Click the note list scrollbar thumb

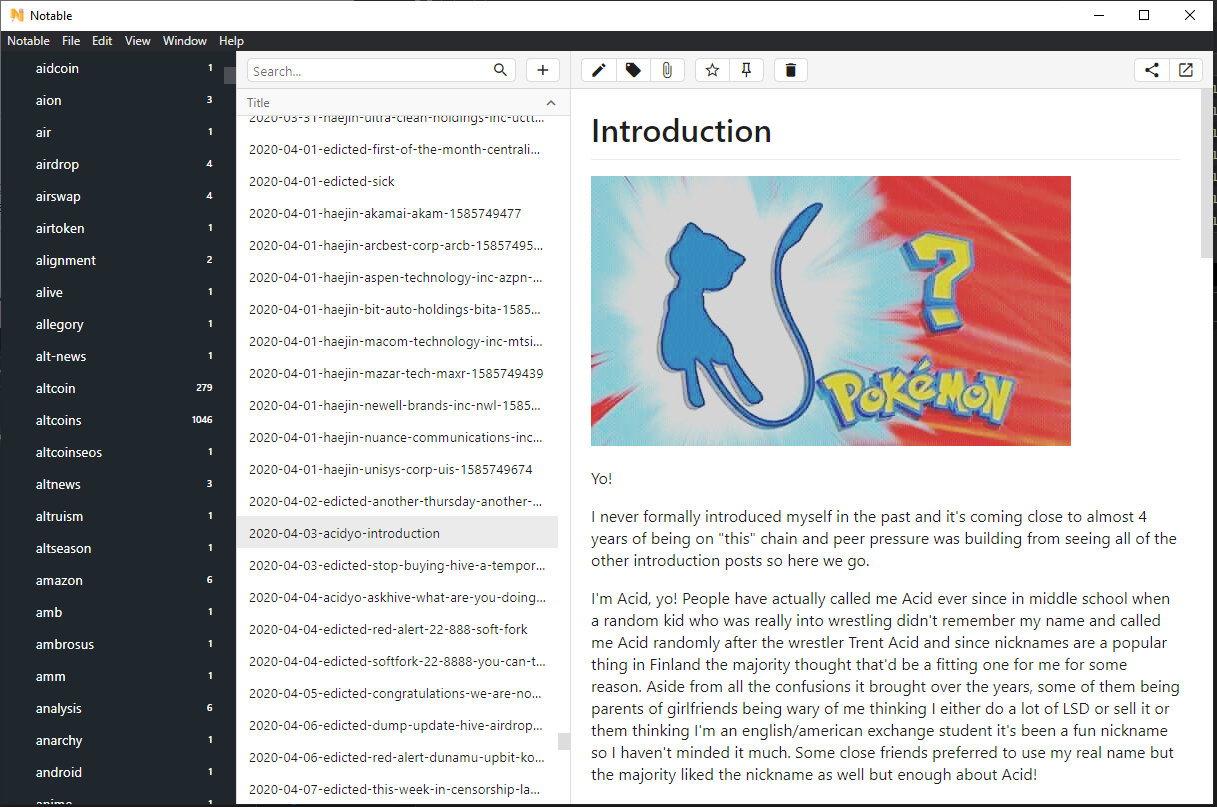click(564, 741)
